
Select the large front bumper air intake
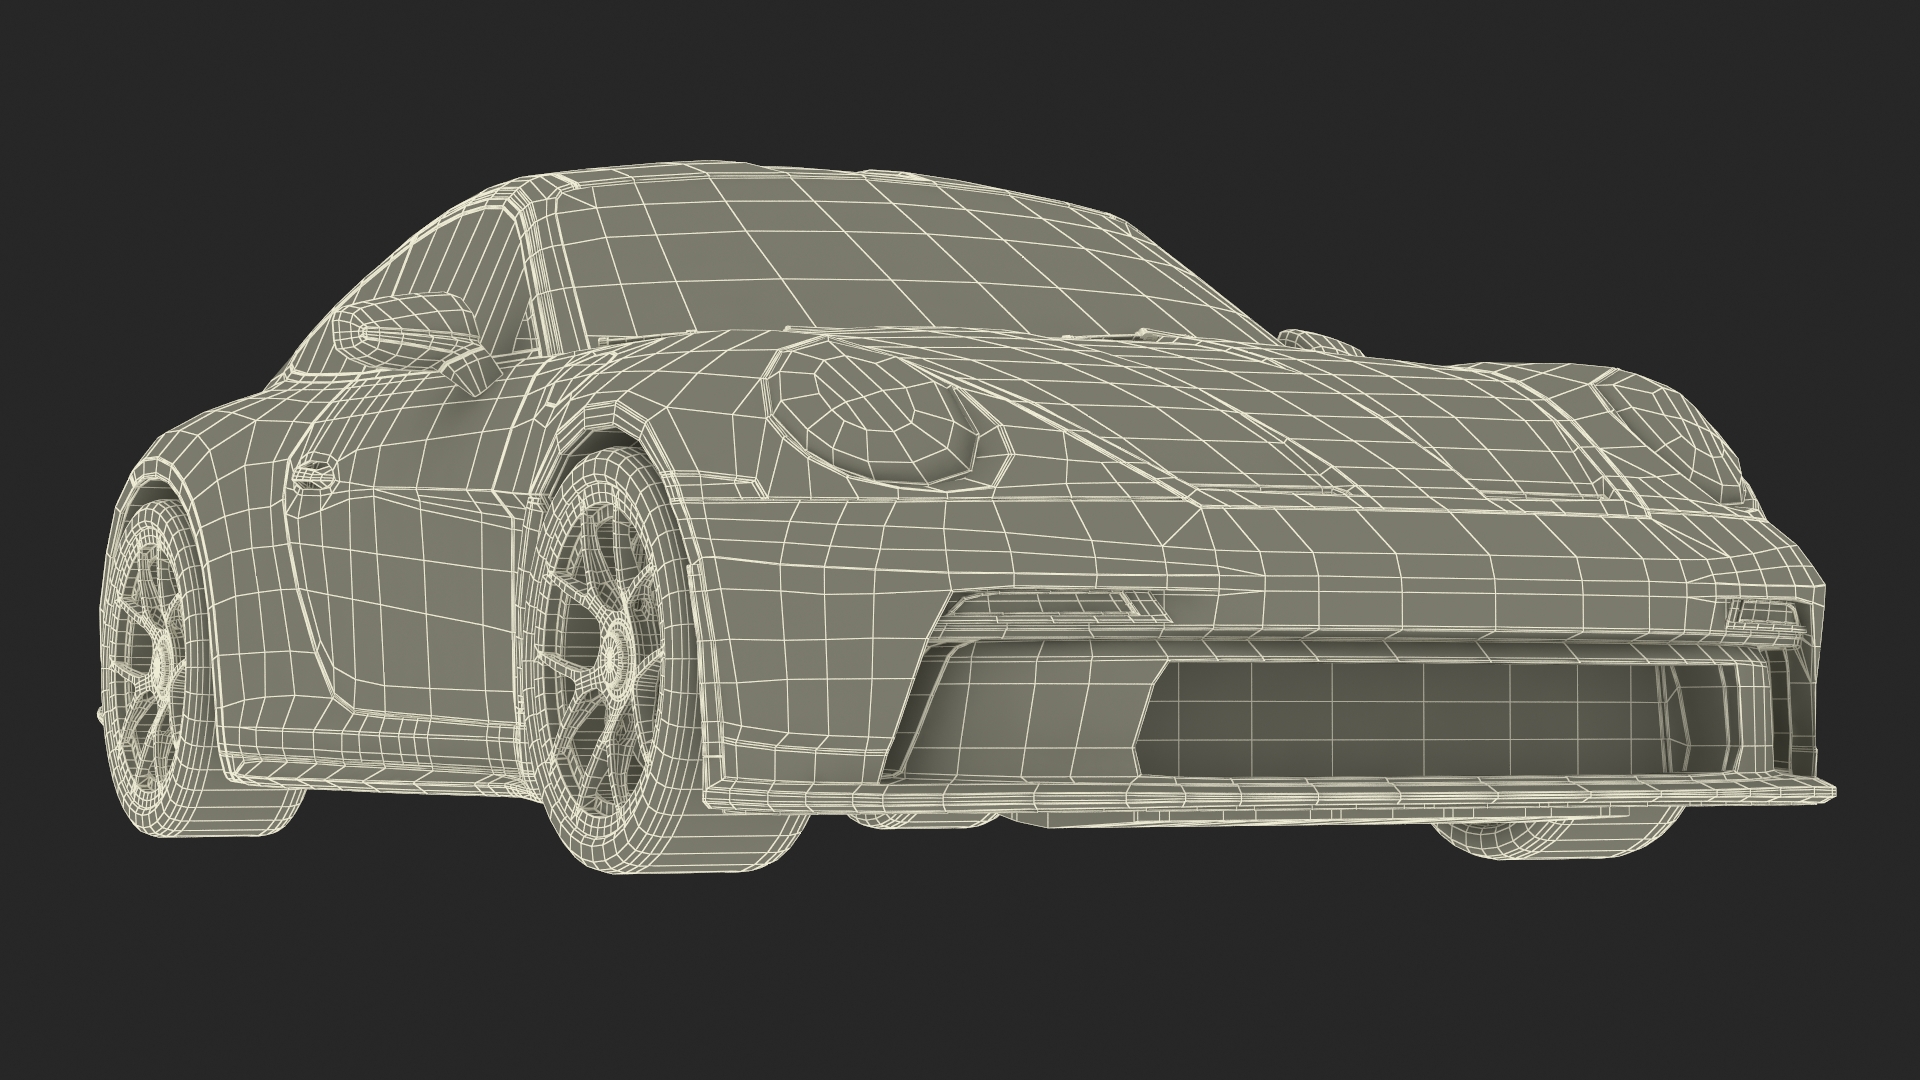(1400, 720)
